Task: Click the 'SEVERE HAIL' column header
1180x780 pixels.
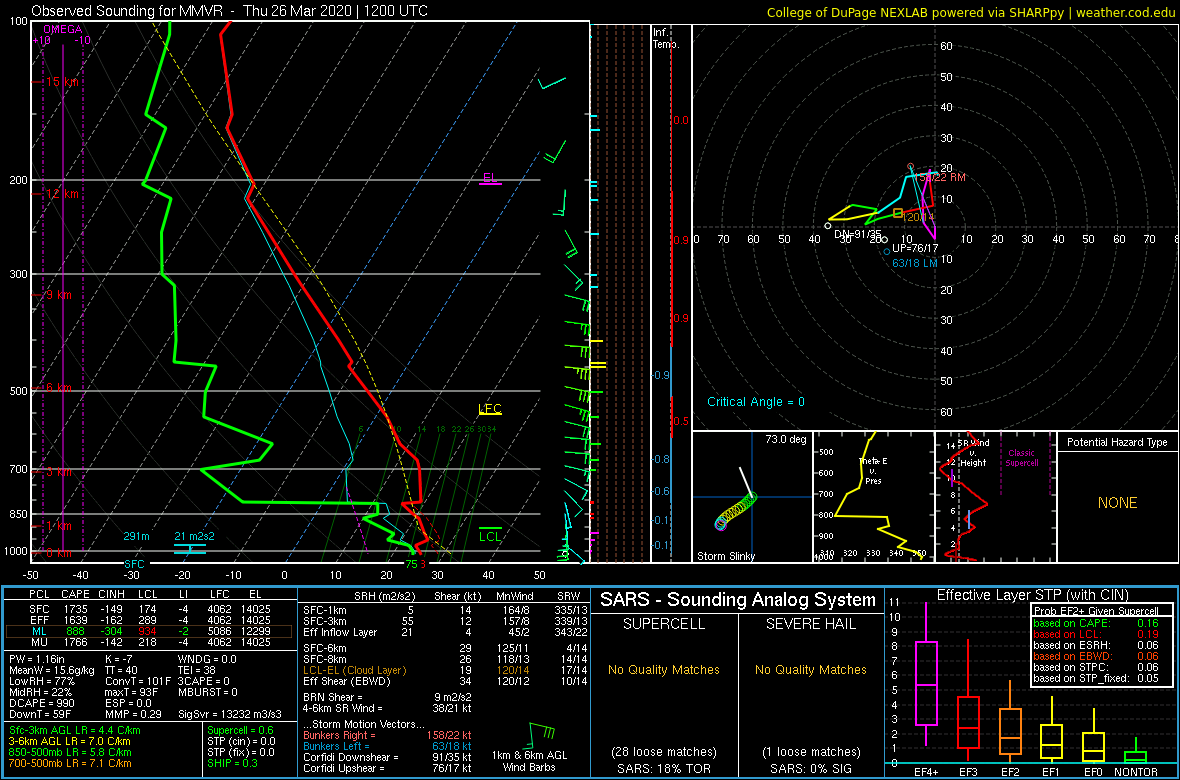Action: (810, 624)
